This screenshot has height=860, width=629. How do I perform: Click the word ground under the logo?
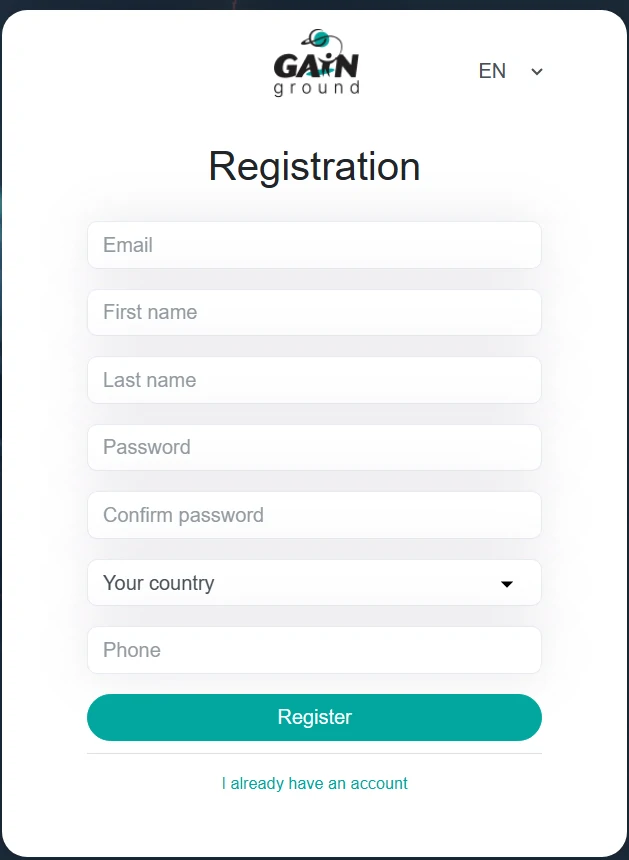click(316, 88)
